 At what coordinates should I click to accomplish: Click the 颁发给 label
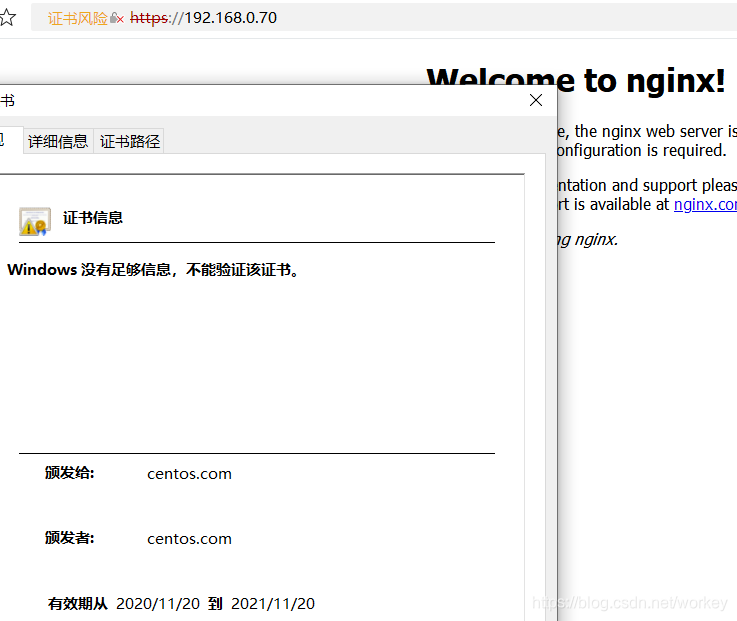click(x=70, y=473)
